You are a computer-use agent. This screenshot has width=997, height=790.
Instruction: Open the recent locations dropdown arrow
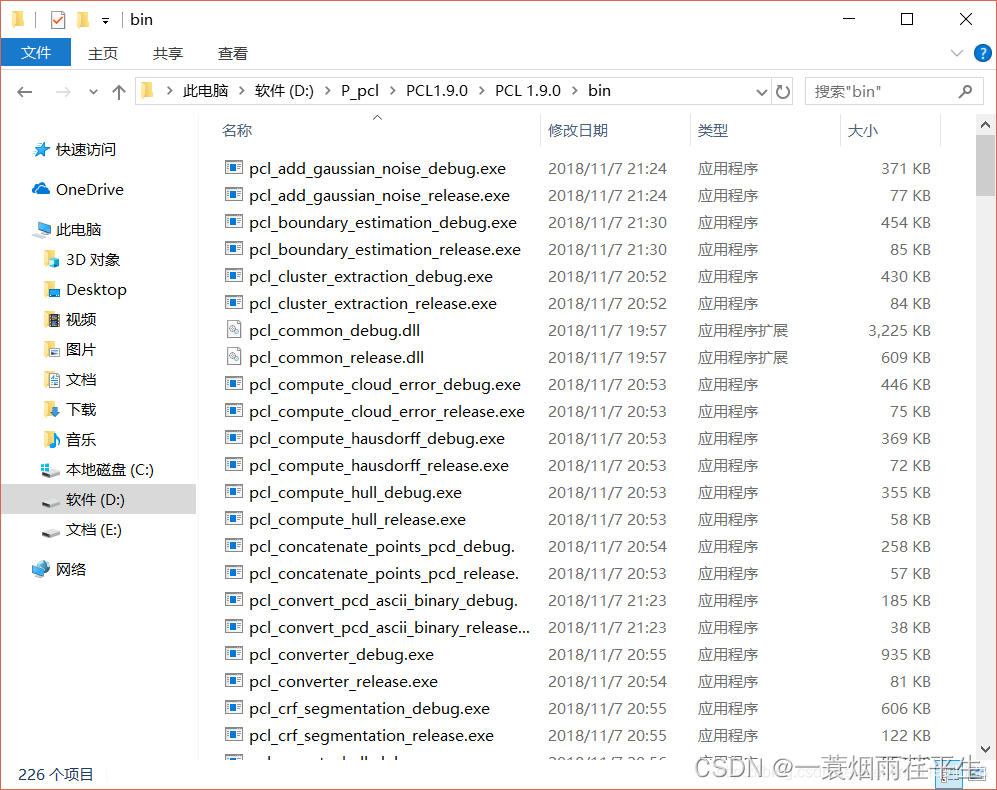(x=93, y=92)
